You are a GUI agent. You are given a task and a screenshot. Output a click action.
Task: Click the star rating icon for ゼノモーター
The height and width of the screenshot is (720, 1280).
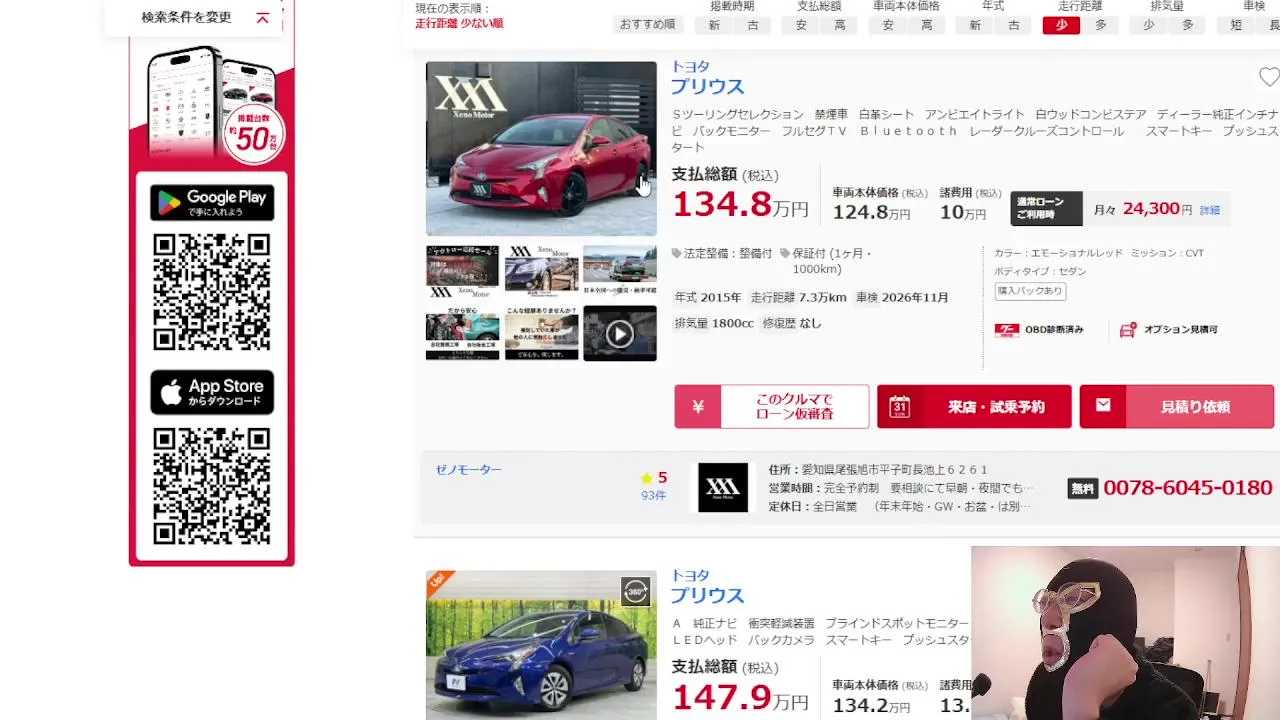point(646,478)
